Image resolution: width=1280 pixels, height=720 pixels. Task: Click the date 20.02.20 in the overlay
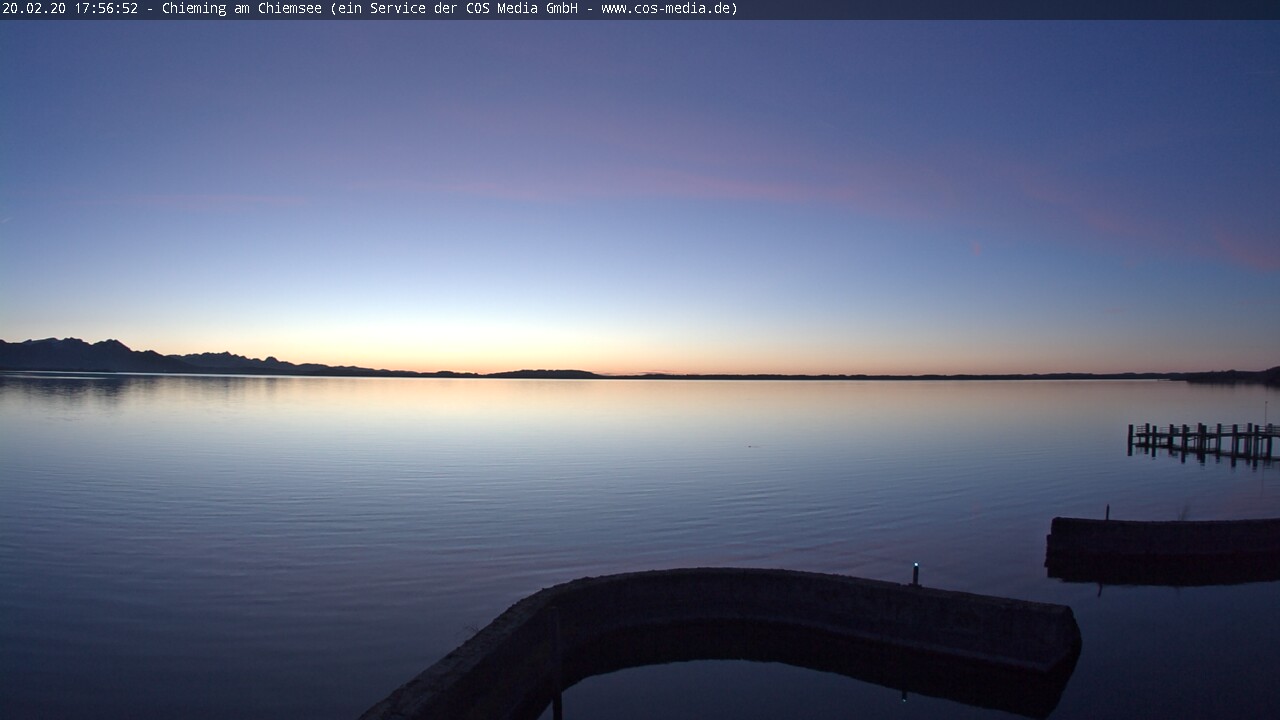34,9
